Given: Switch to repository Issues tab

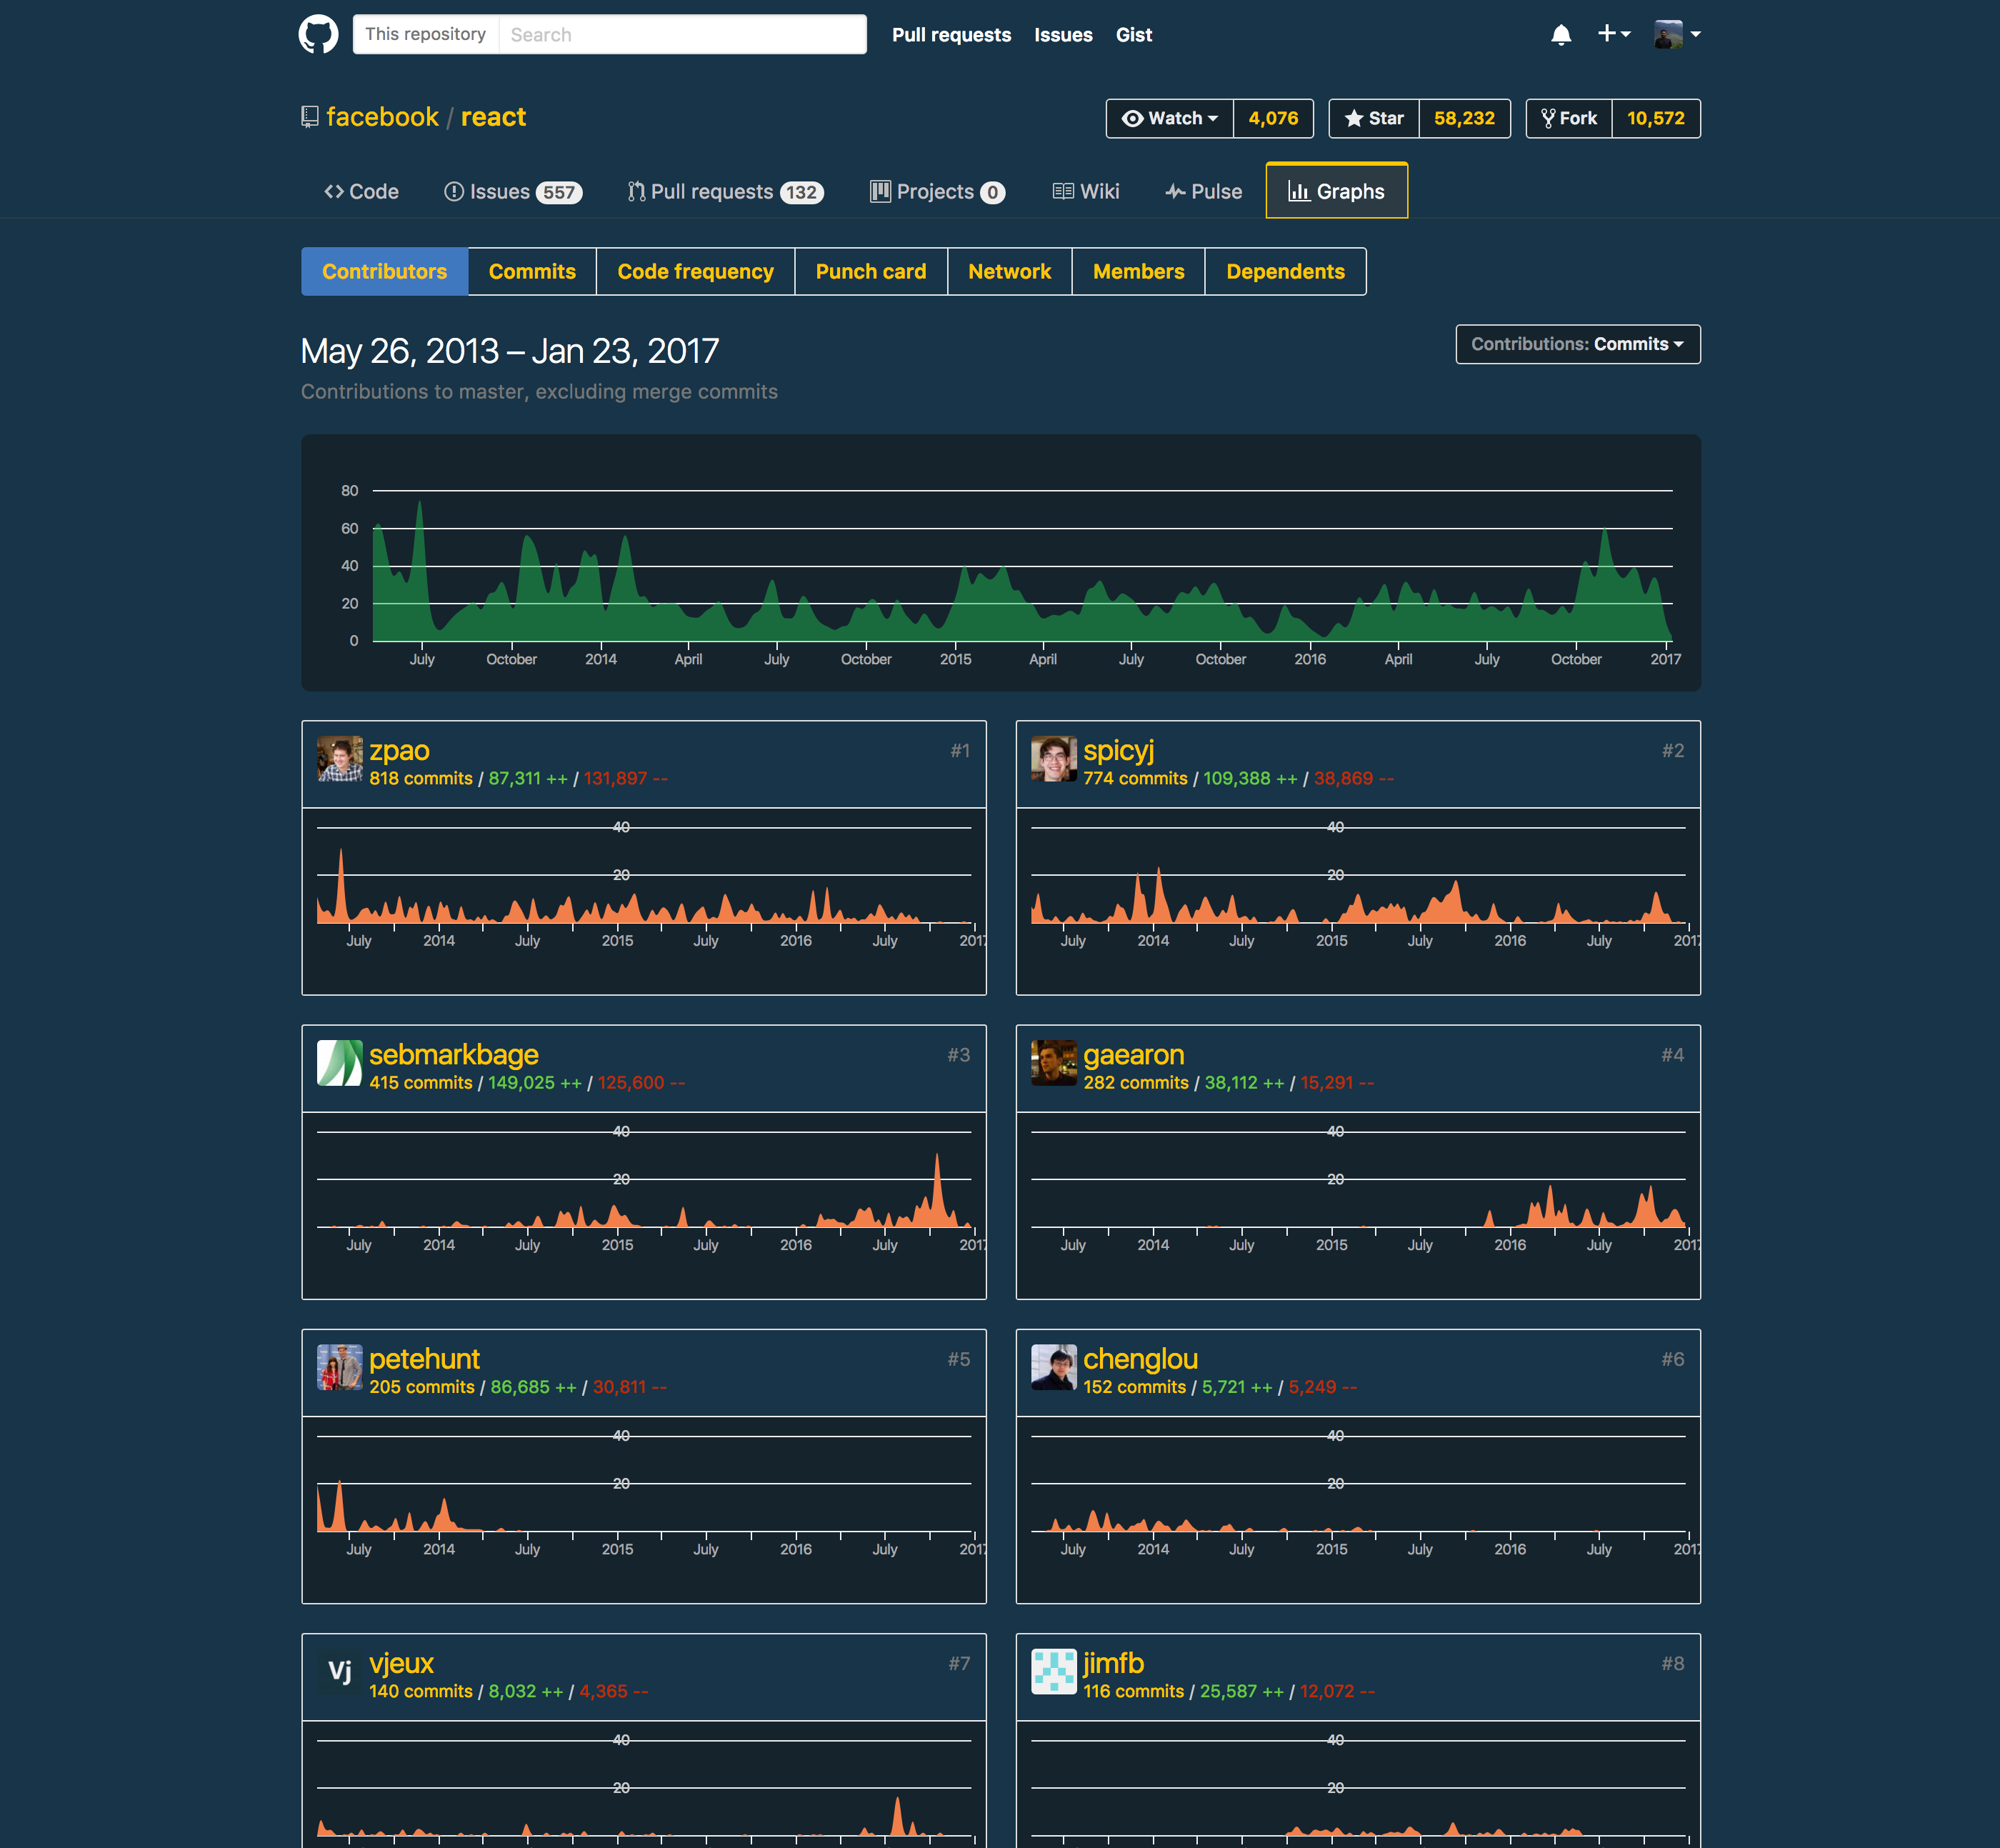Looking at the screenshot, I should [x=513, y=191].
